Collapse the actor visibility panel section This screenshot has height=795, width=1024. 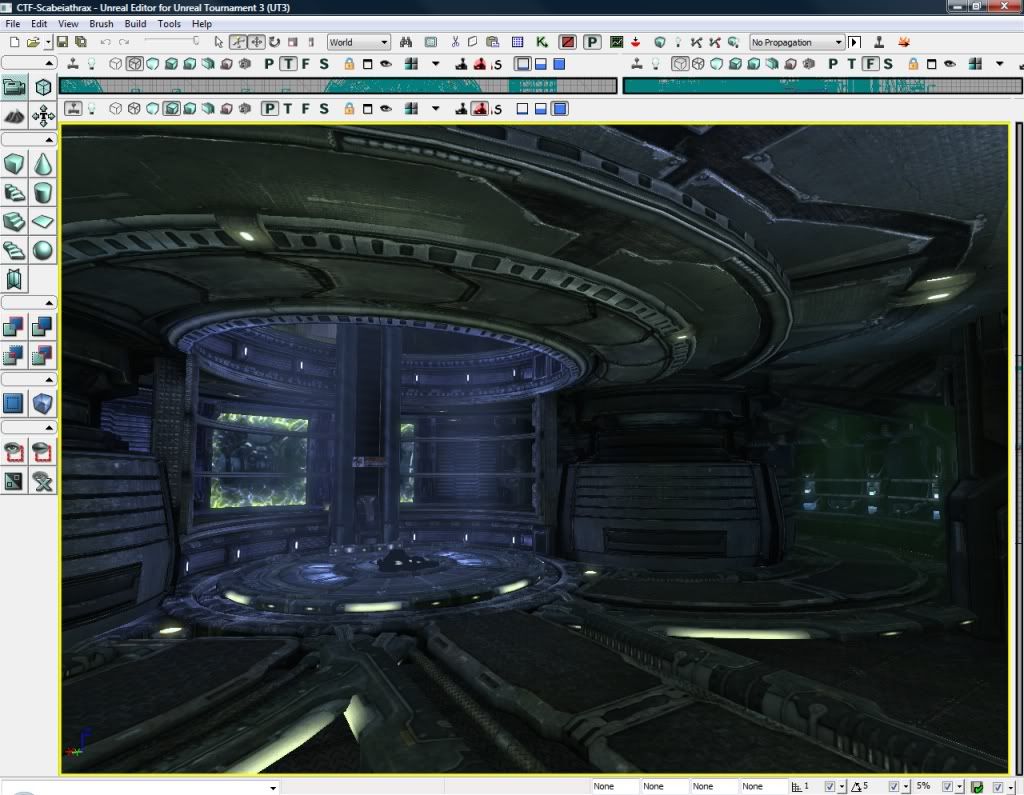[29, 428]
